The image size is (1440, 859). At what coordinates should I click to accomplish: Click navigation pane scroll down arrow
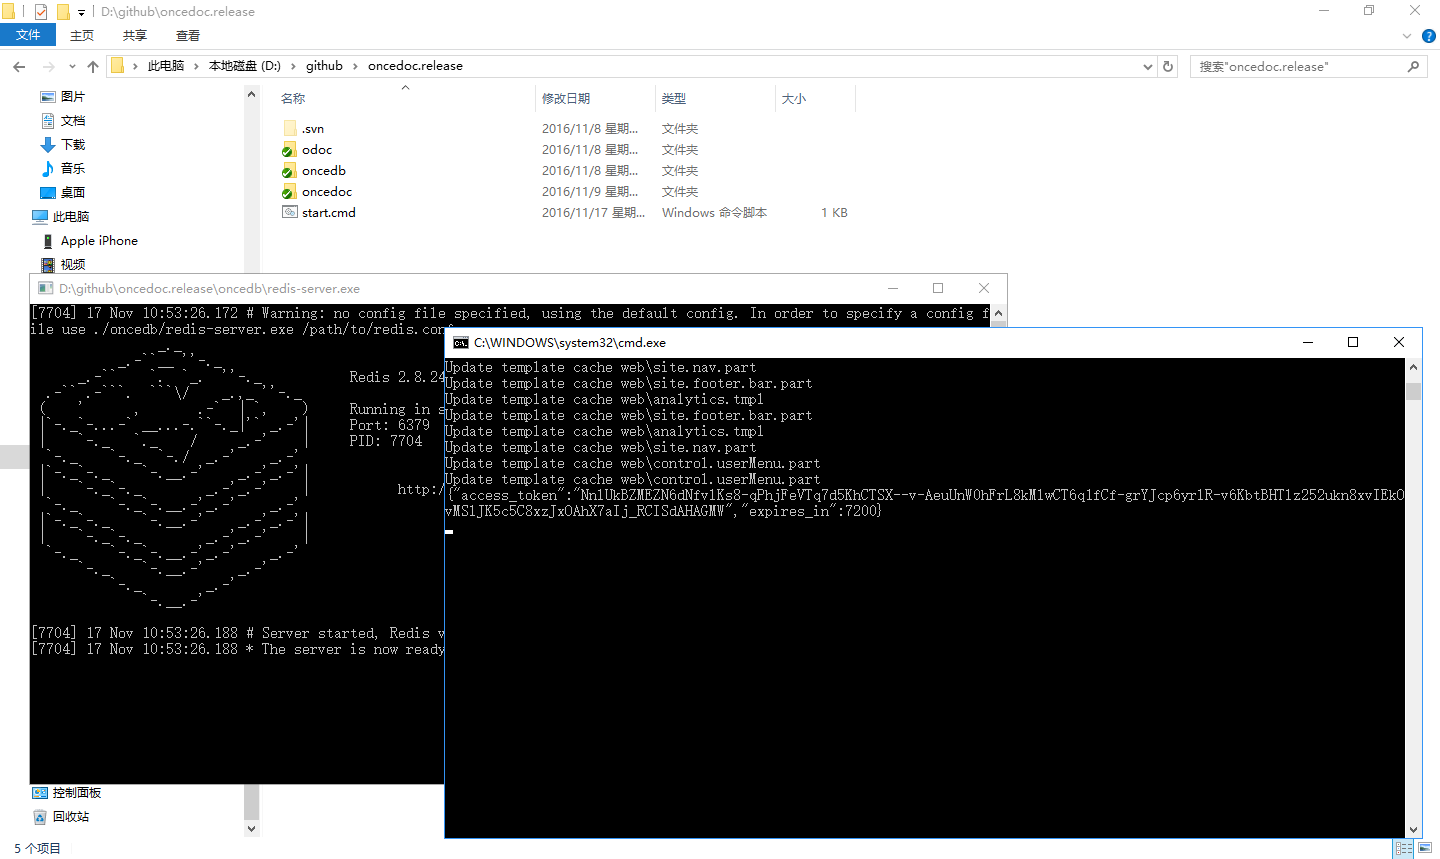pos(251,829)
